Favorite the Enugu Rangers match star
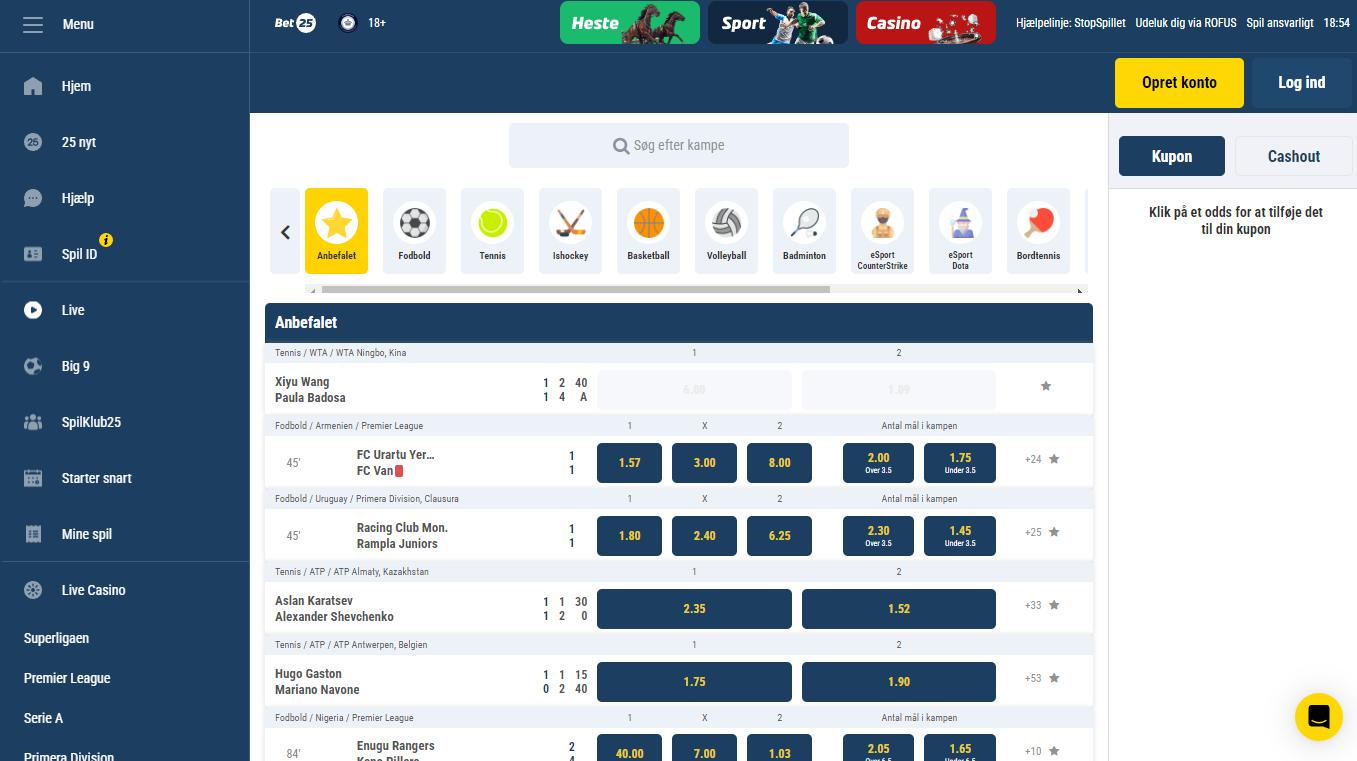Image resolution: width=1357 pixels, height=761 pixels. point(1054,751)
